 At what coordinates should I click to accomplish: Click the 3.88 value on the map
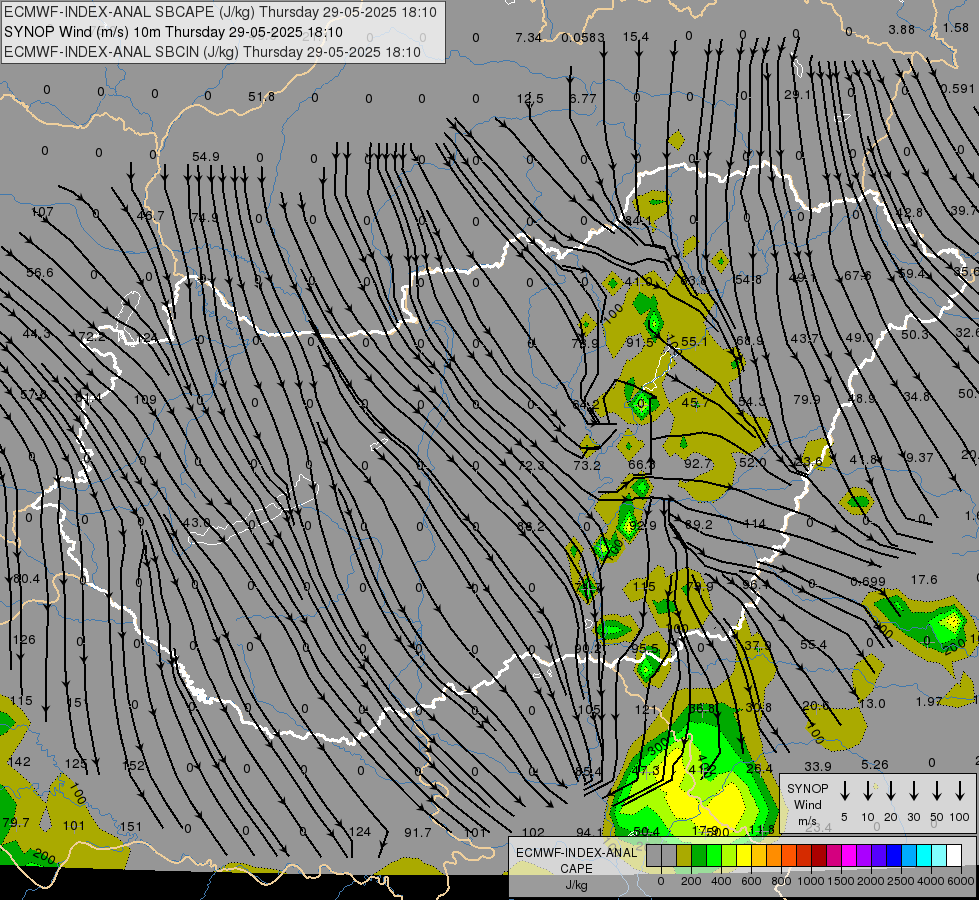point(902,30)
